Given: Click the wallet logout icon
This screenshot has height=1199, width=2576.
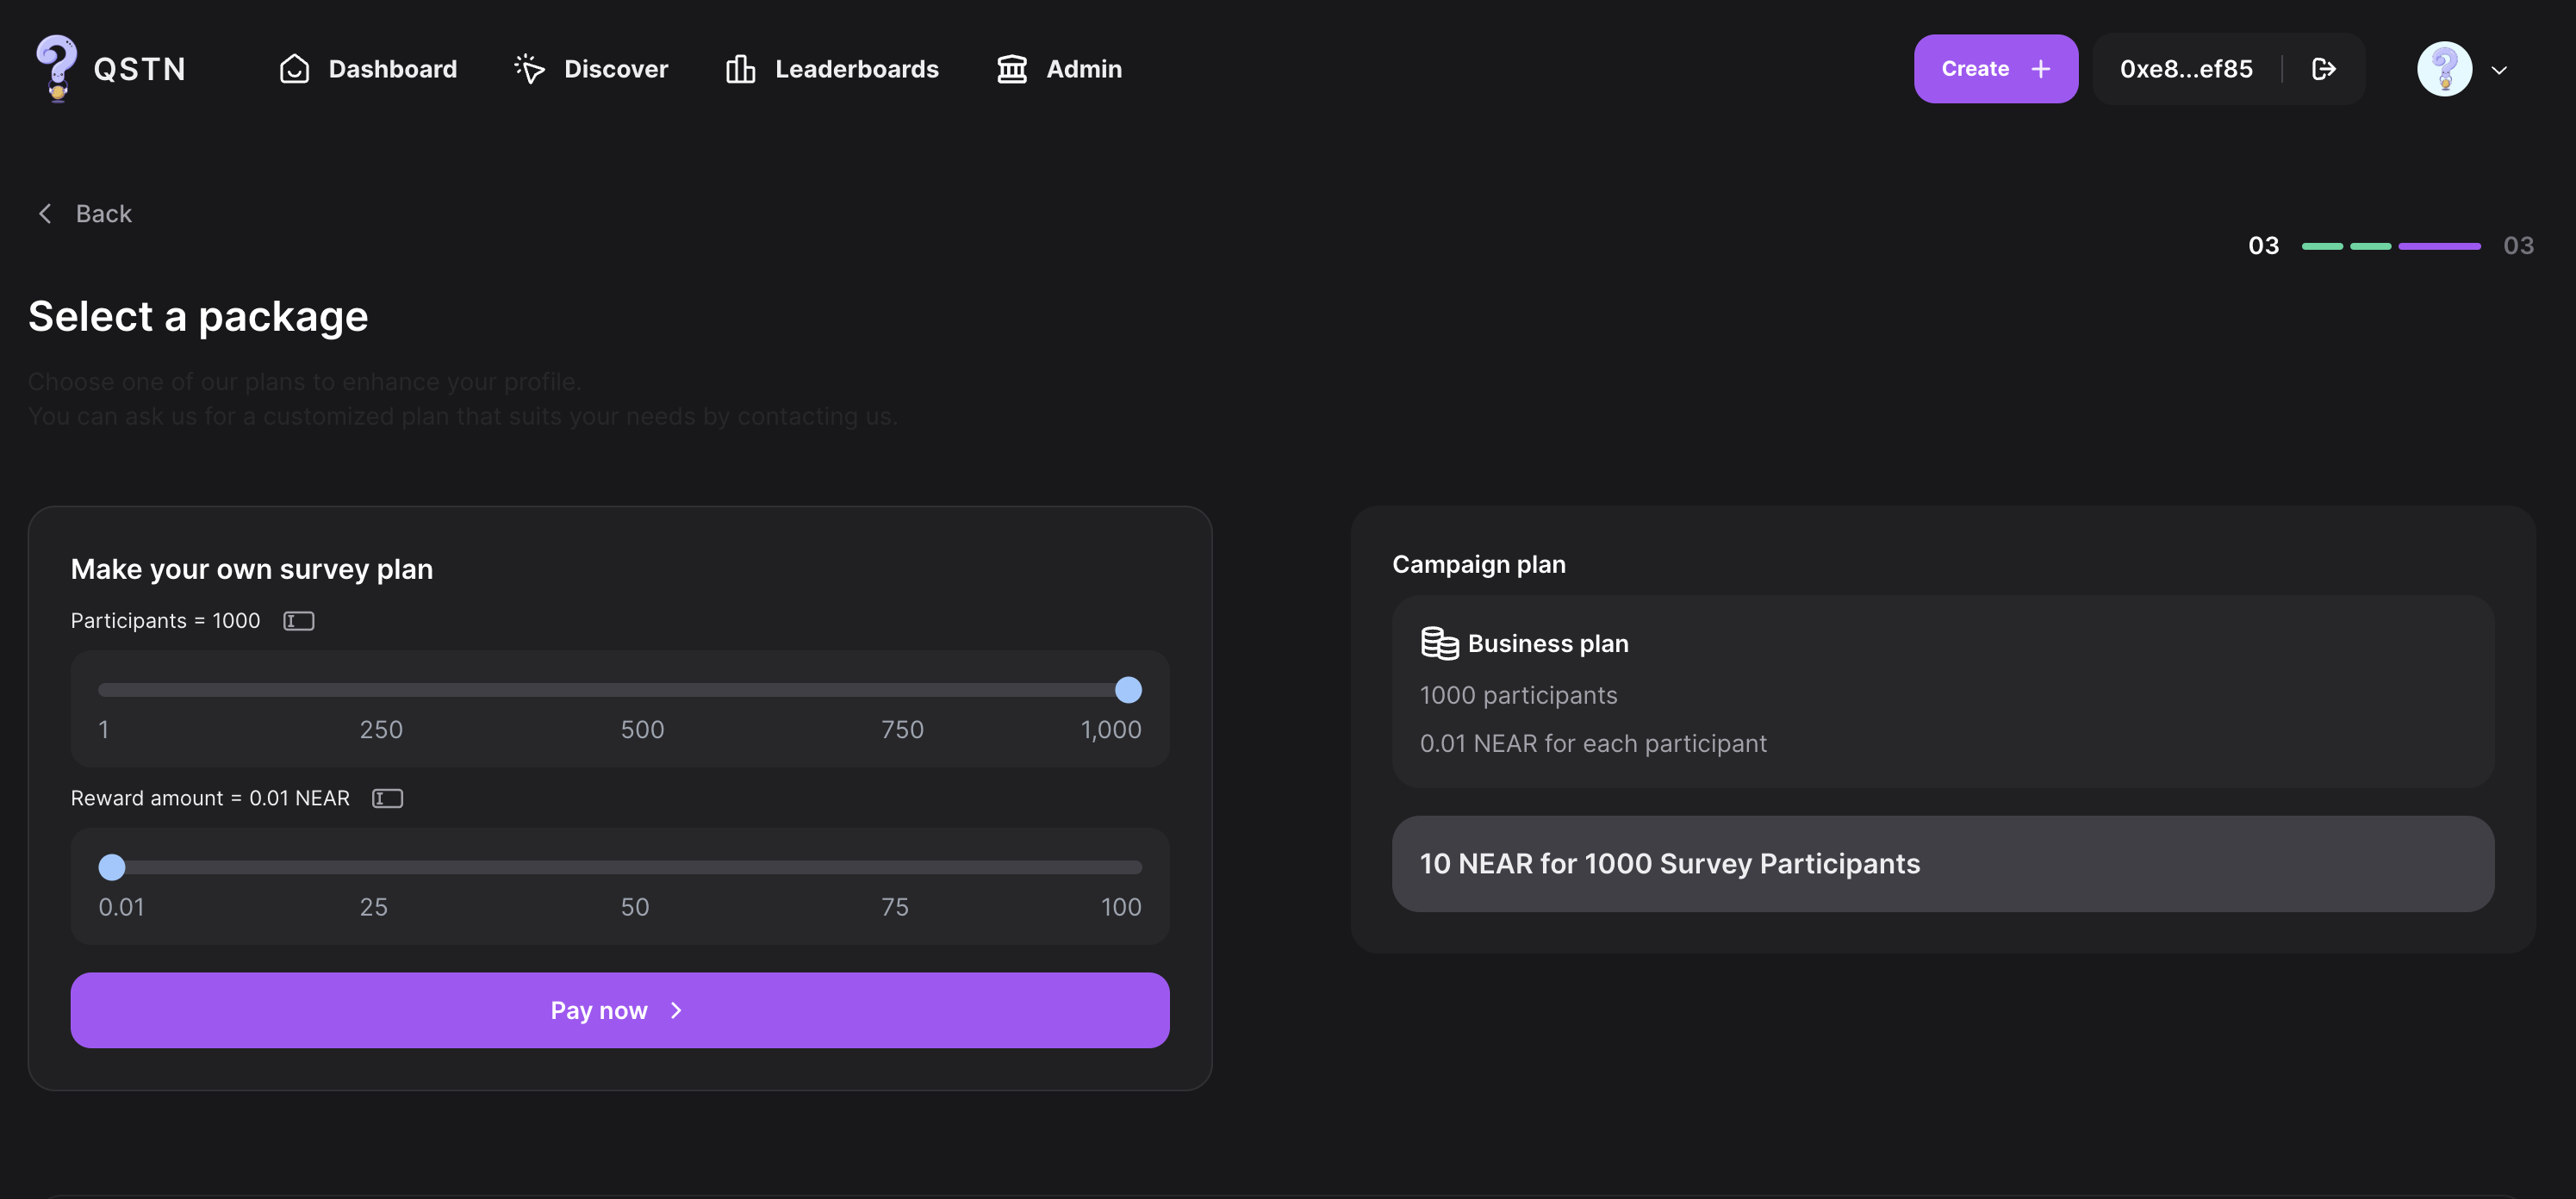Looking at the screenshot, I should [x=2324, y=69].
